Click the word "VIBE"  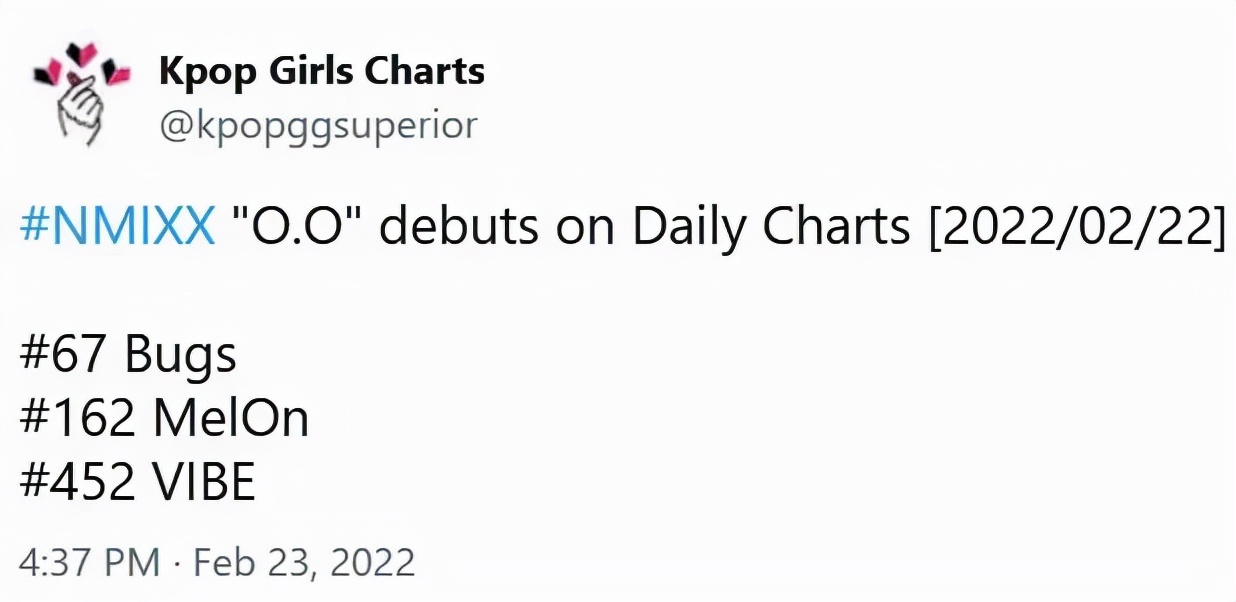pos(204,483)
